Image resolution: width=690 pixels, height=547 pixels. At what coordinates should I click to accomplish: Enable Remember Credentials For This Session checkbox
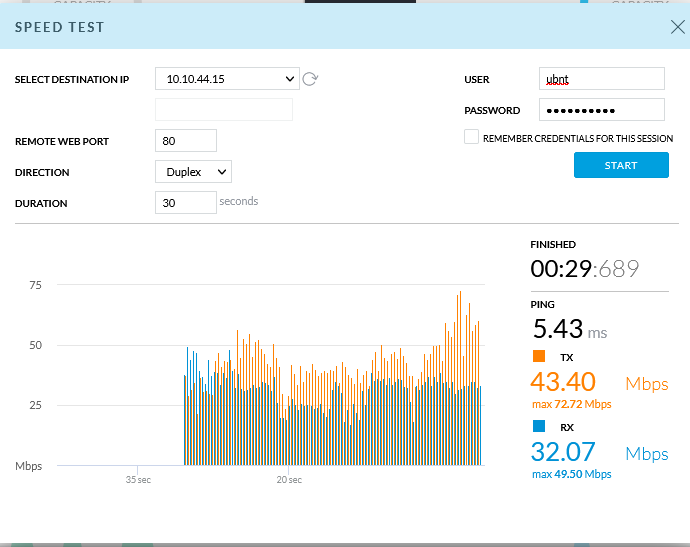coord(471,137)
